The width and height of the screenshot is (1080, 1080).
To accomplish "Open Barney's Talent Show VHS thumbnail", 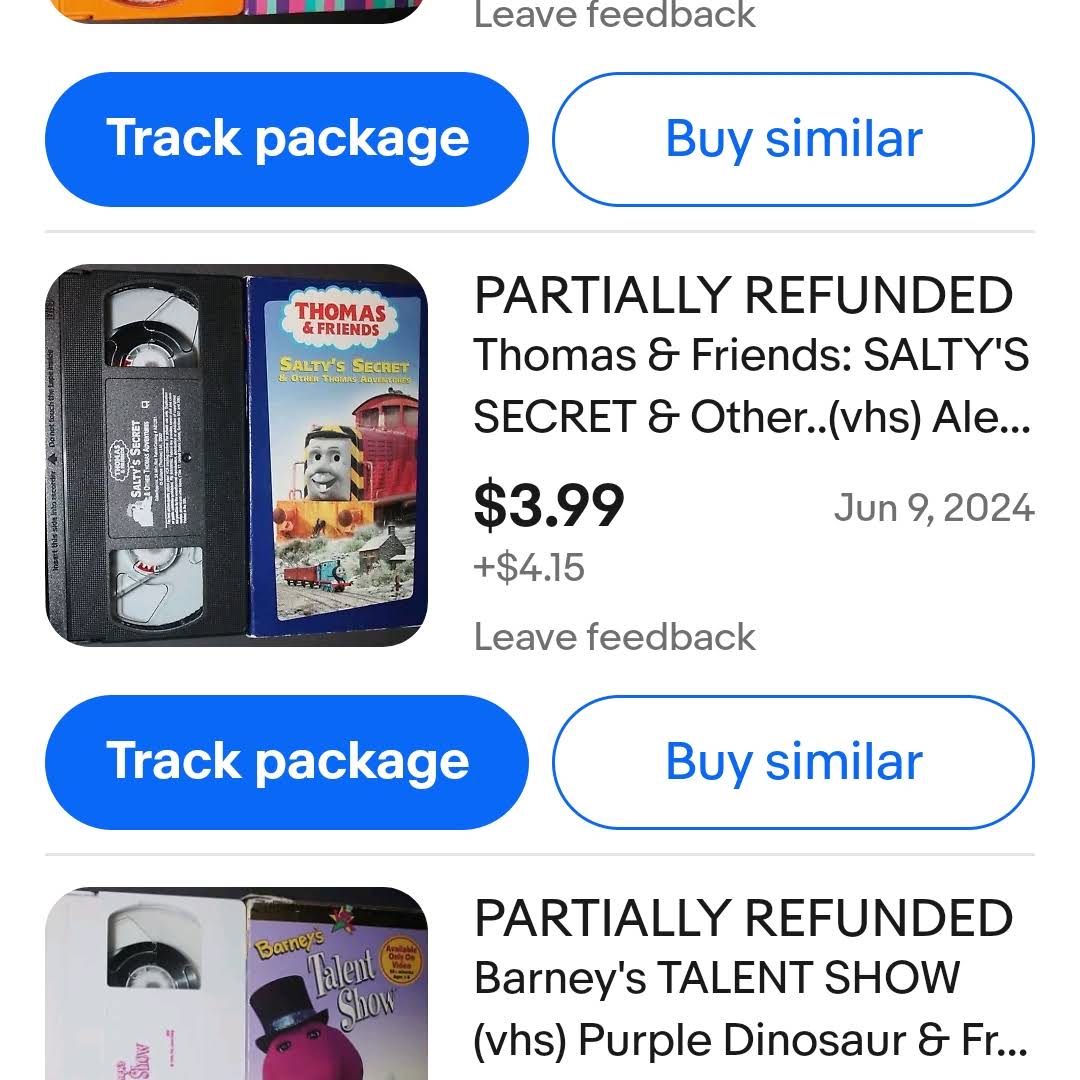I will (236, 984).
